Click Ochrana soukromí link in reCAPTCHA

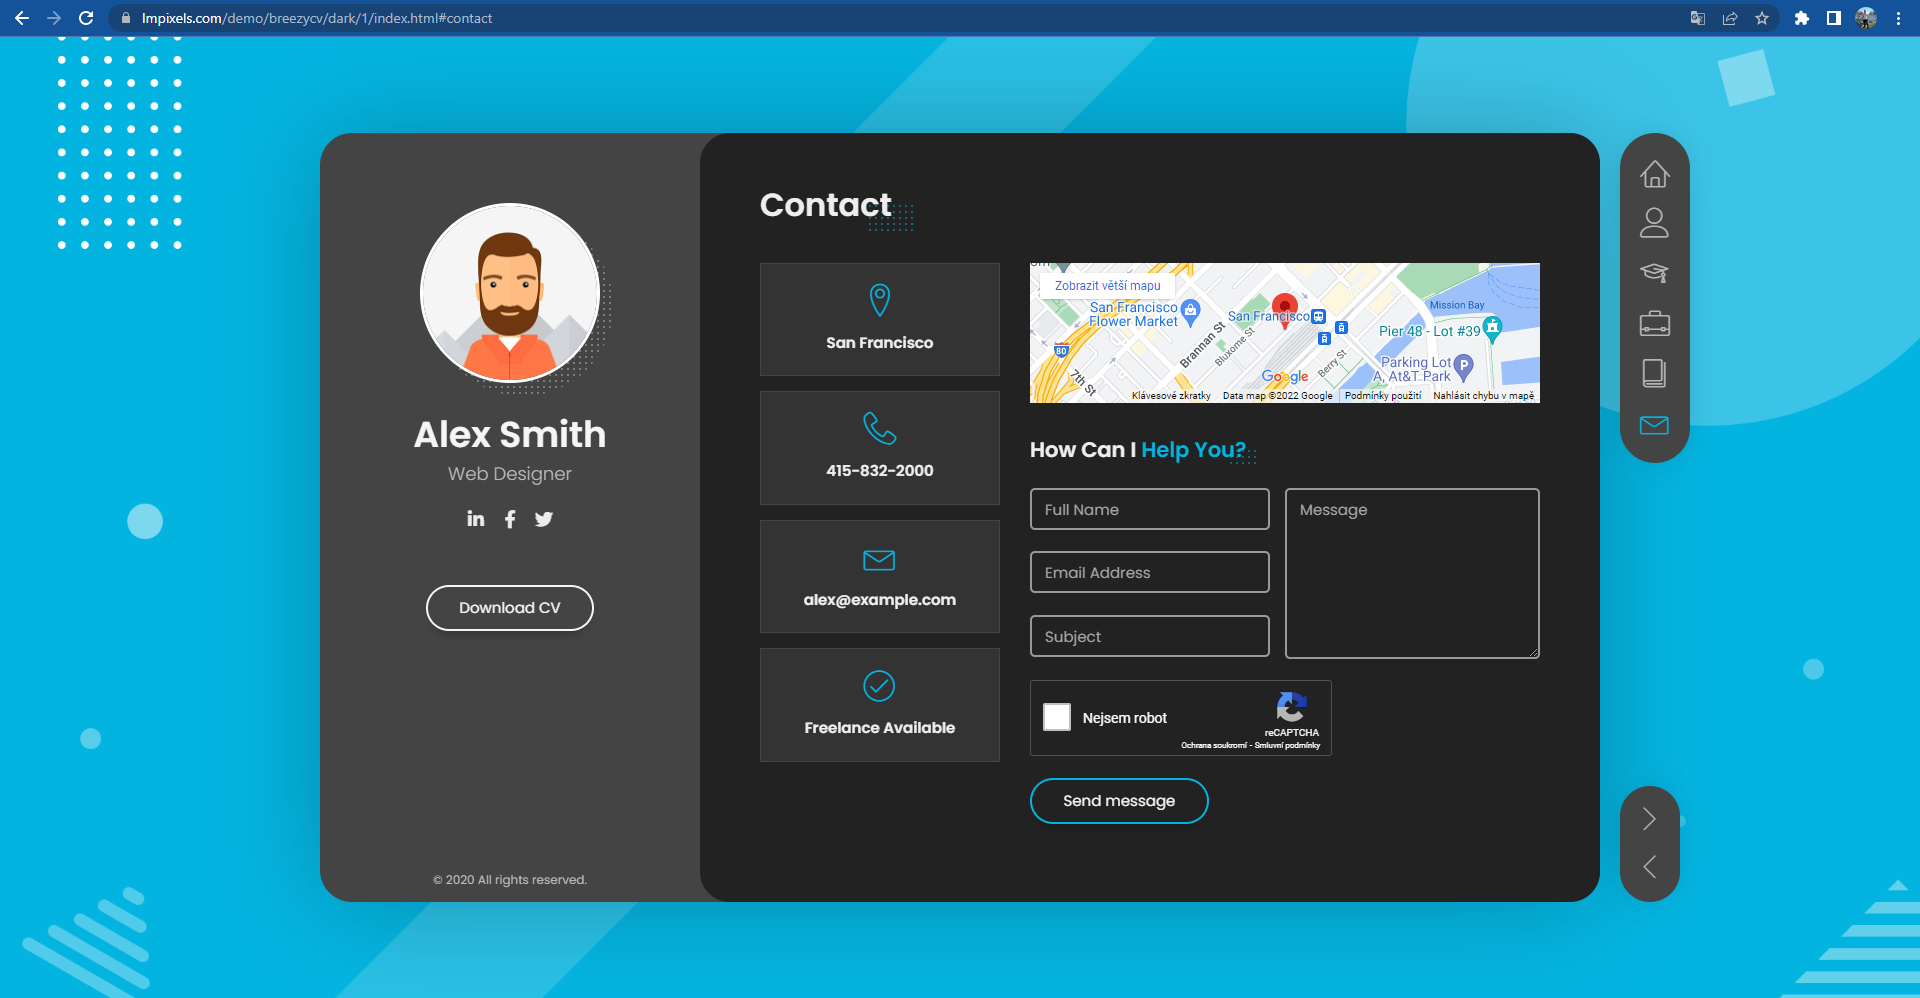pyautogui.click(x=1213, y=745)
